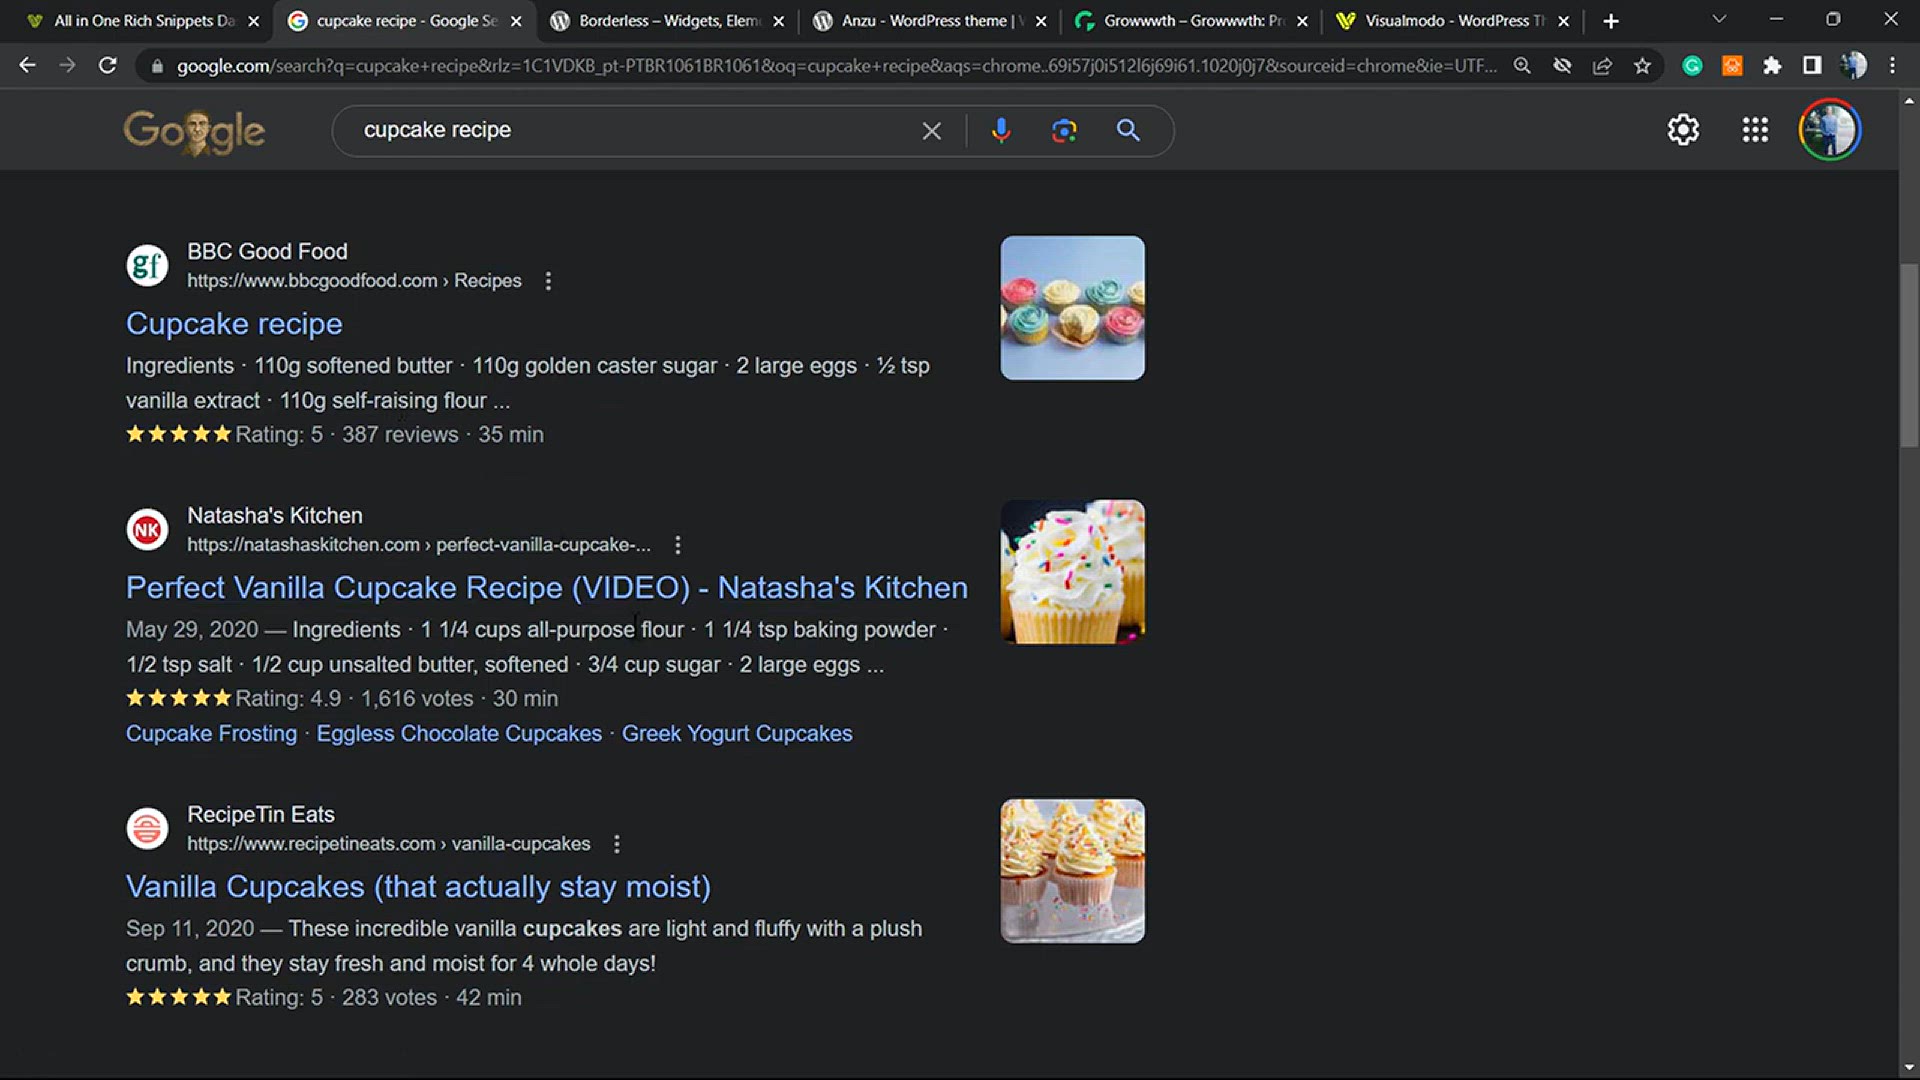Click the Natasha's Kitchen sprinkle cupcake thumbnail
The width and height of the screenshot is (1920, 1080).
click(x=1072, y=572)
